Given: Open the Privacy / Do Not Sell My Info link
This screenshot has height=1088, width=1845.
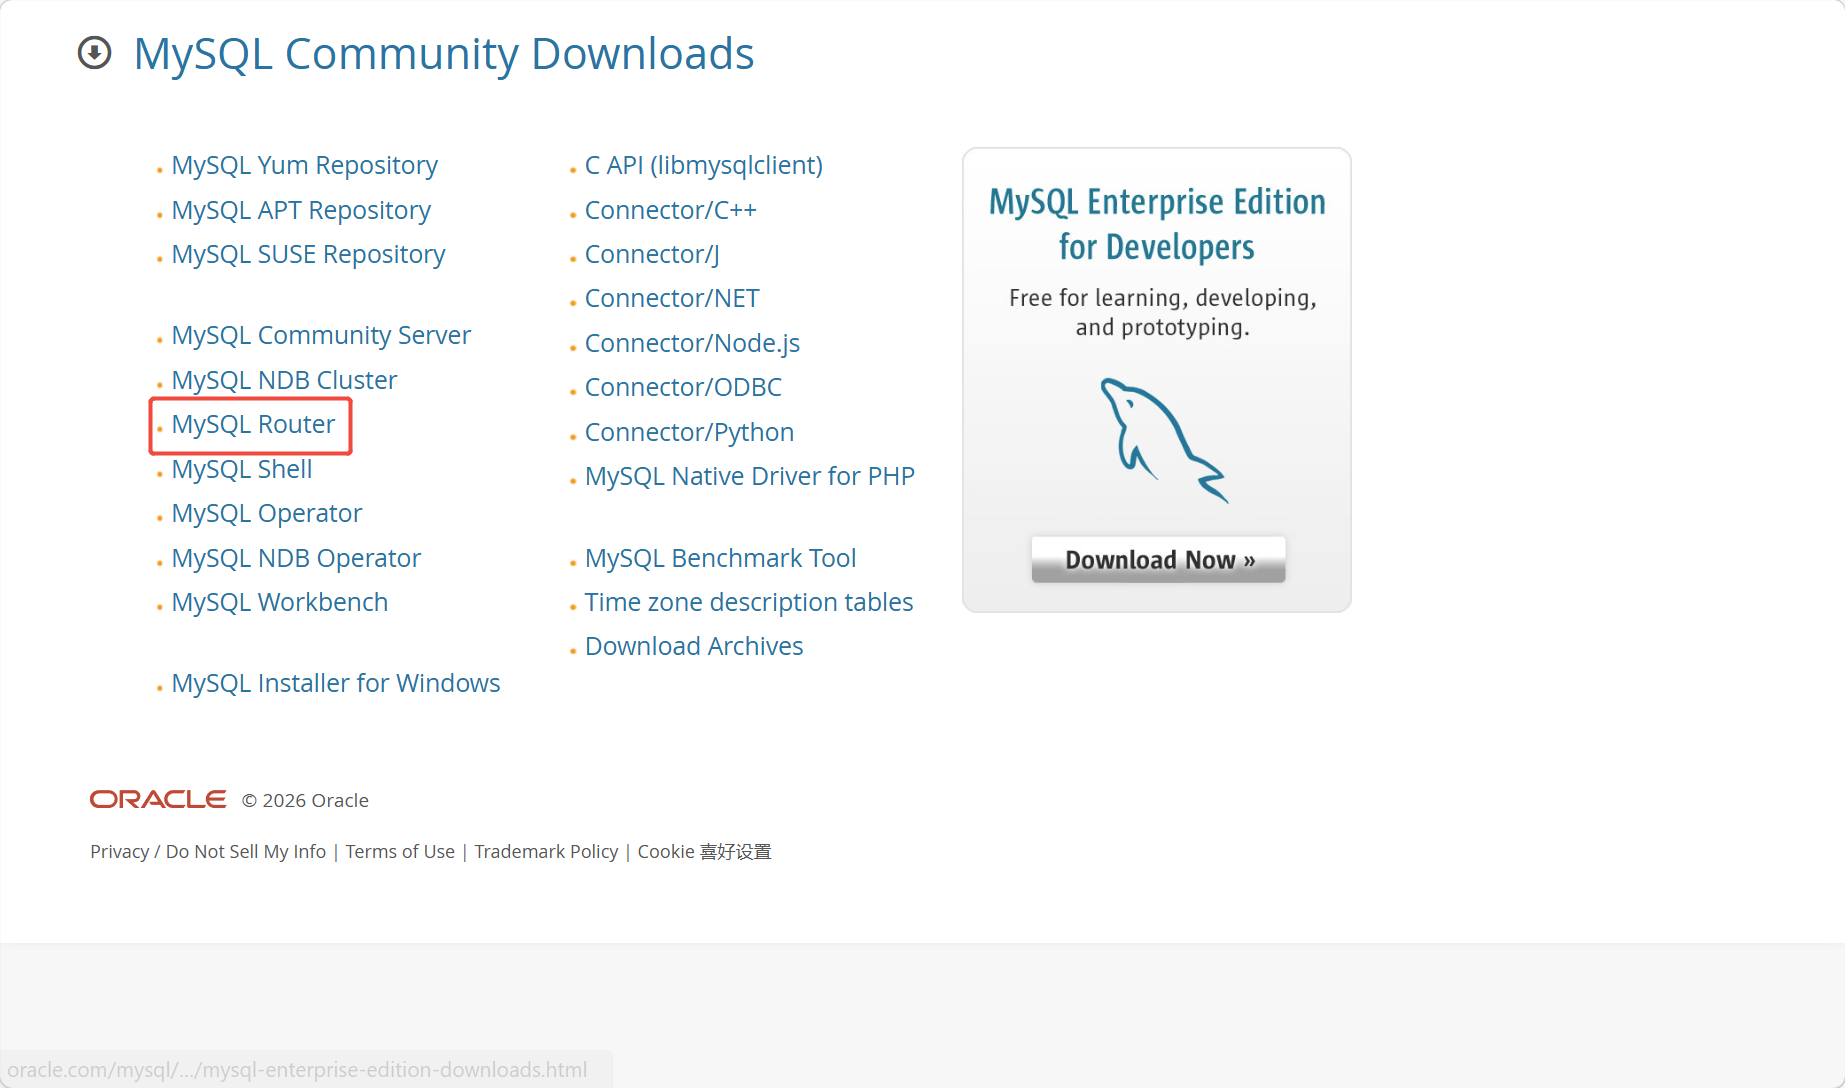Looking at the screenshot, I should (x=208, y=851).
